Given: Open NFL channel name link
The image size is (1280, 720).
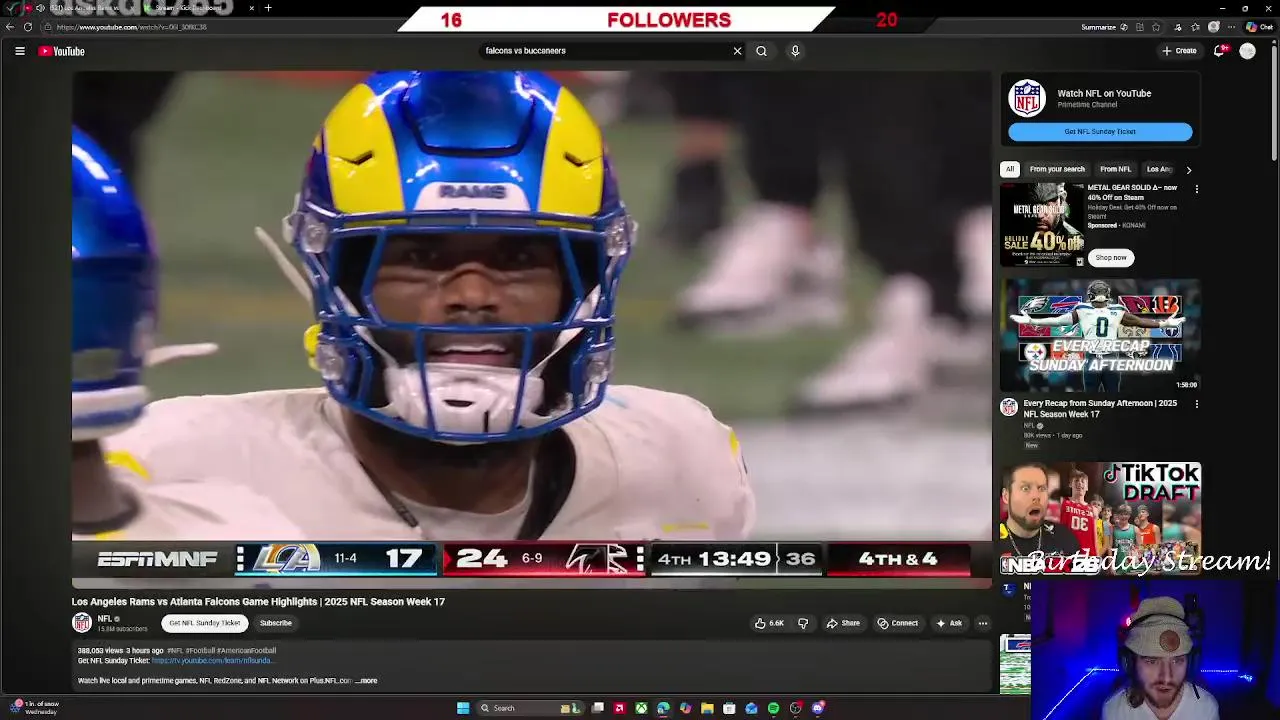Looking at the screenshot, I should 104,619.
